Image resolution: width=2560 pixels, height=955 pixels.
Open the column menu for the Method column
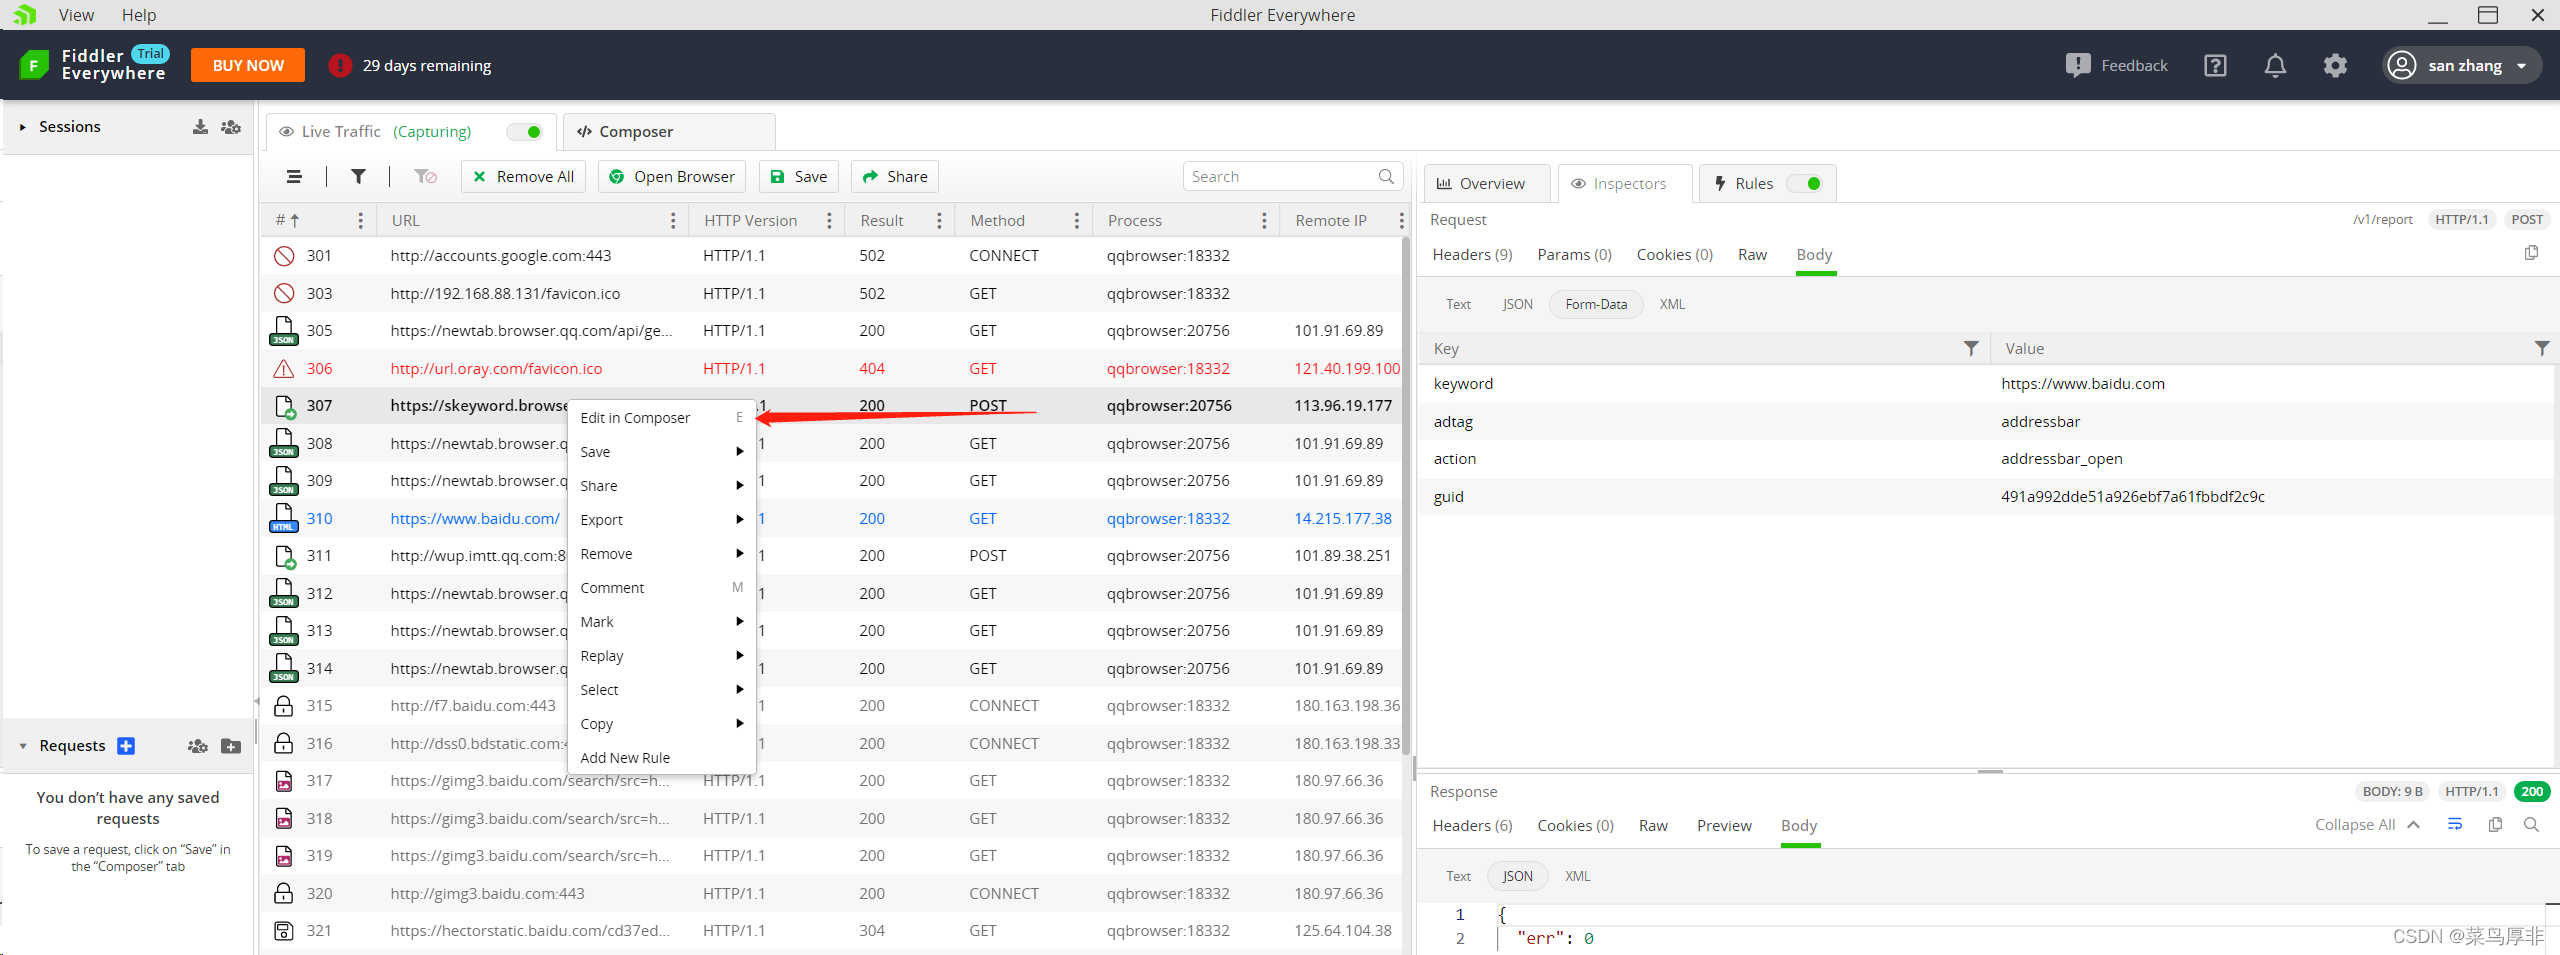click(x=1076, y=221)
